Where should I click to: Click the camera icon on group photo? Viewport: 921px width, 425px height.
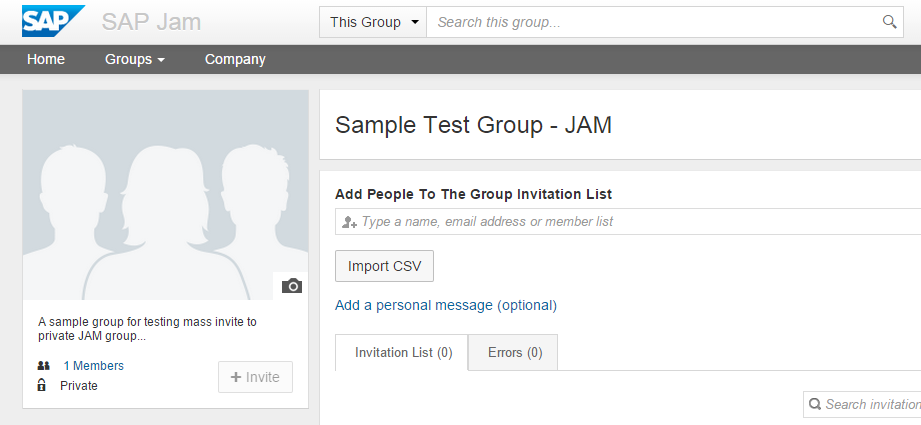(x=291, y=286)
